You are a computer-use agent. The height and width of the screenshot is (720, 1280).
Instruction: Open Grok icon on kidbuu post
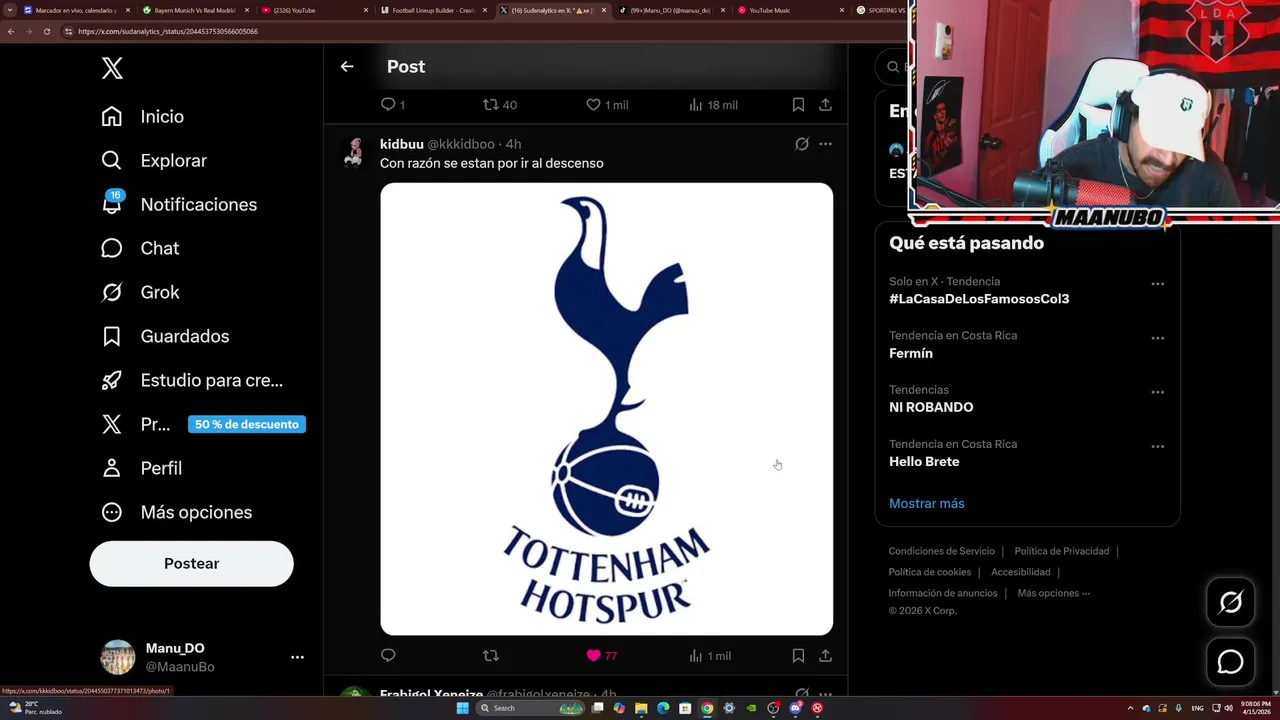(x=802, y=144)
